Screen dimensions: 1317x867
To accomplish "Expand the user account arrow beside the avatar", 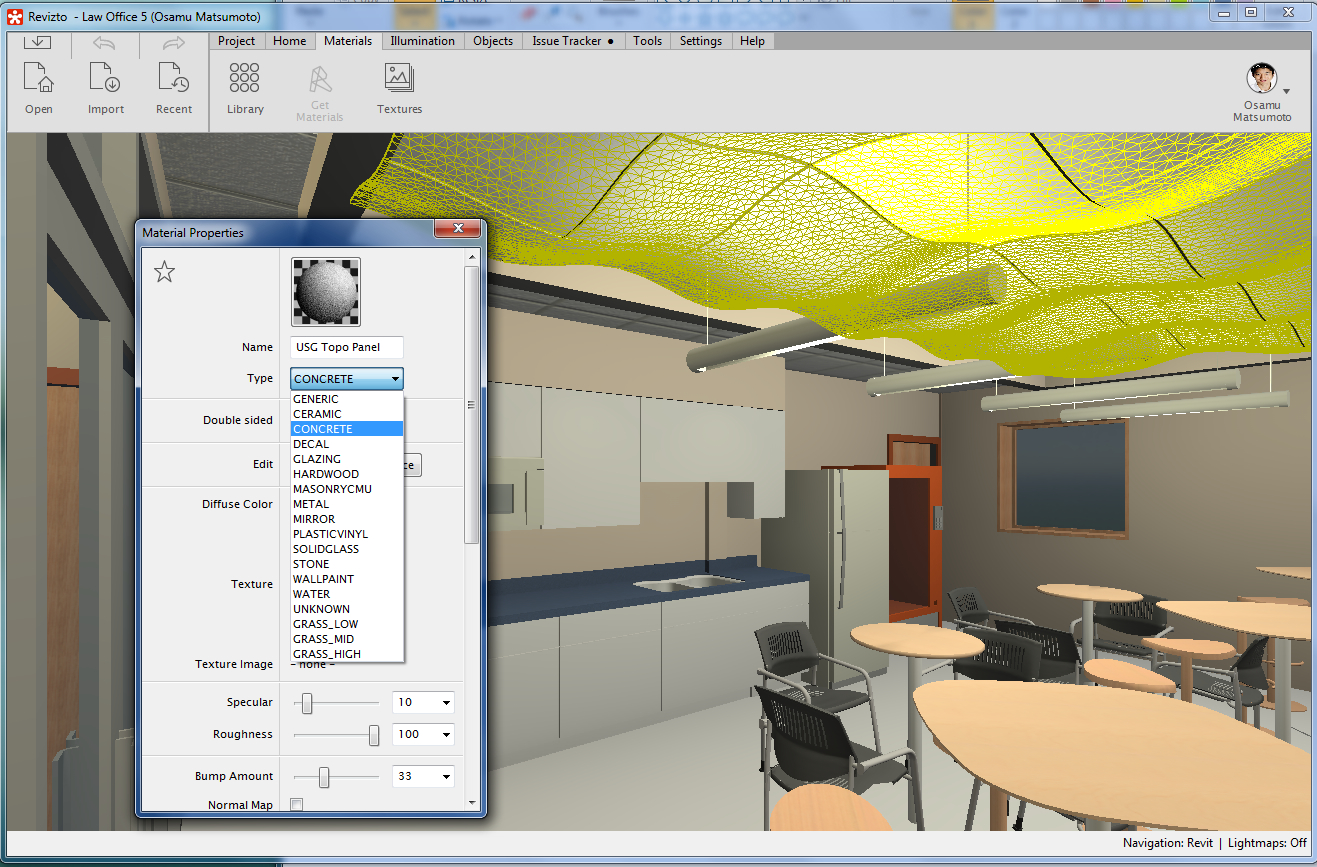I will click(1286, 91).
